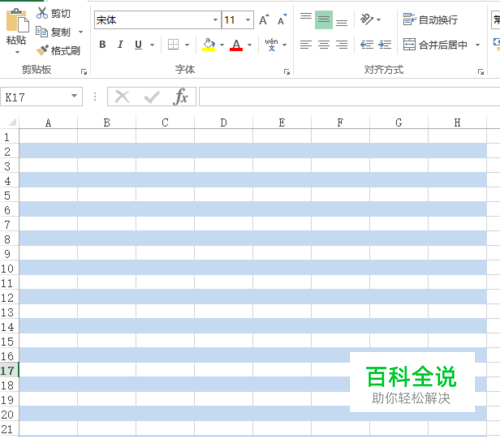
Task: Click the Insert Function fx button
Action: tap(181, 97)
